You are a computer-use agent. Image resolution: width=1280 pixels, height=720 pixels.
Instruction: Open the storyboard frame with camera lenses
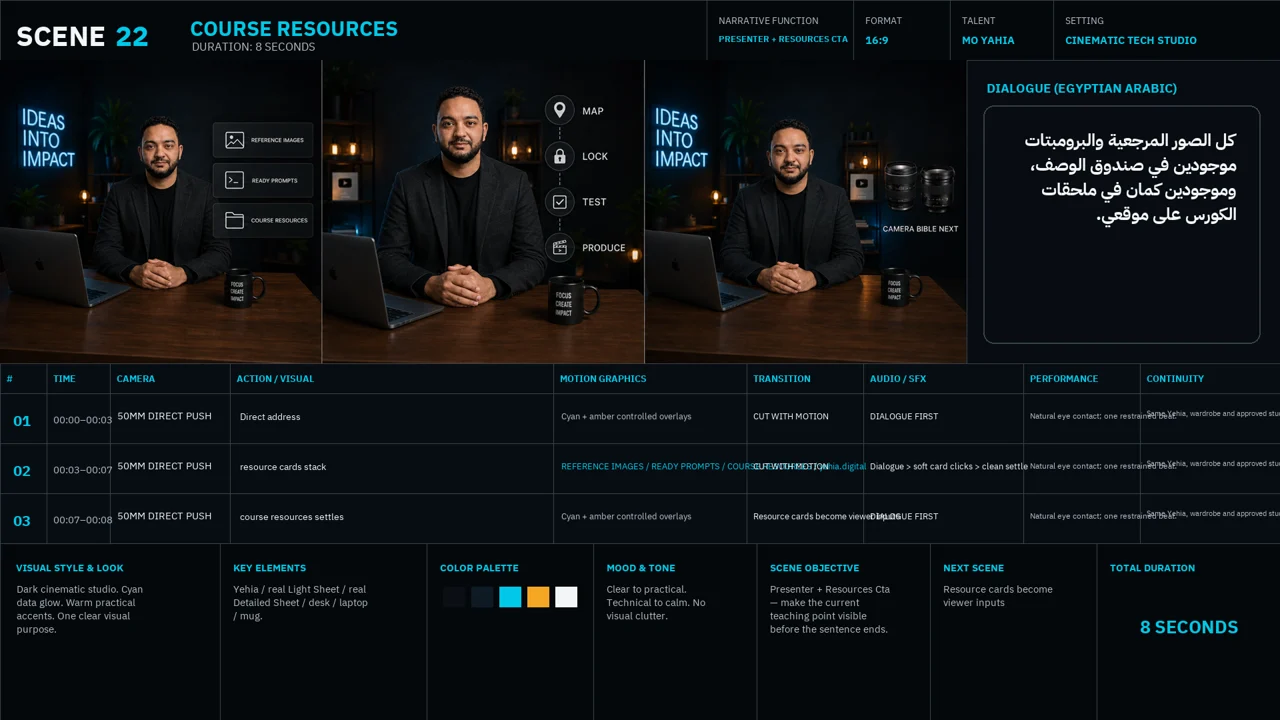click(x=806, y=211)
